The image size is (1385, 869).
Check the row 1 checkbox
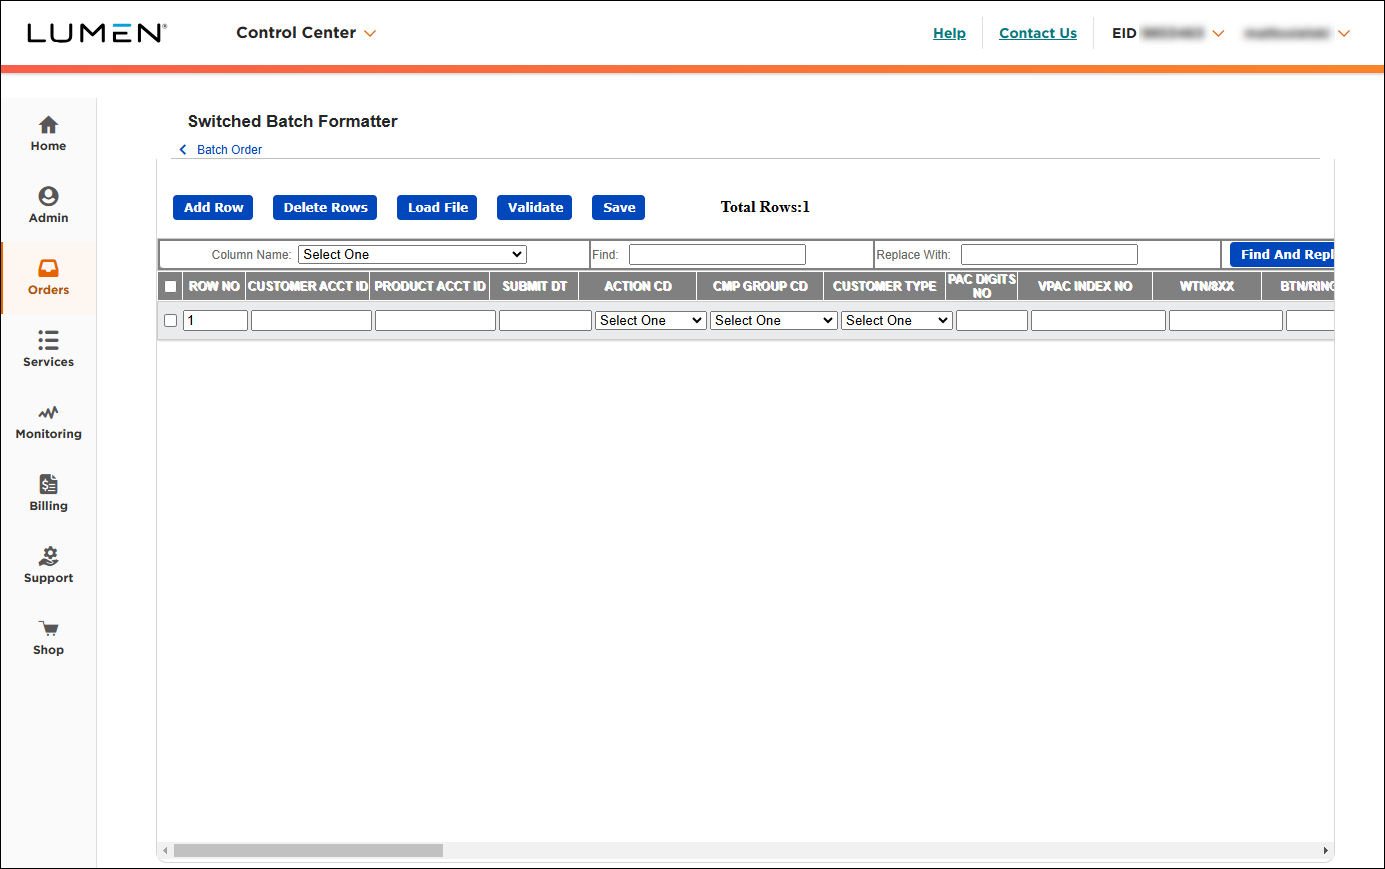tap(170, 321)
